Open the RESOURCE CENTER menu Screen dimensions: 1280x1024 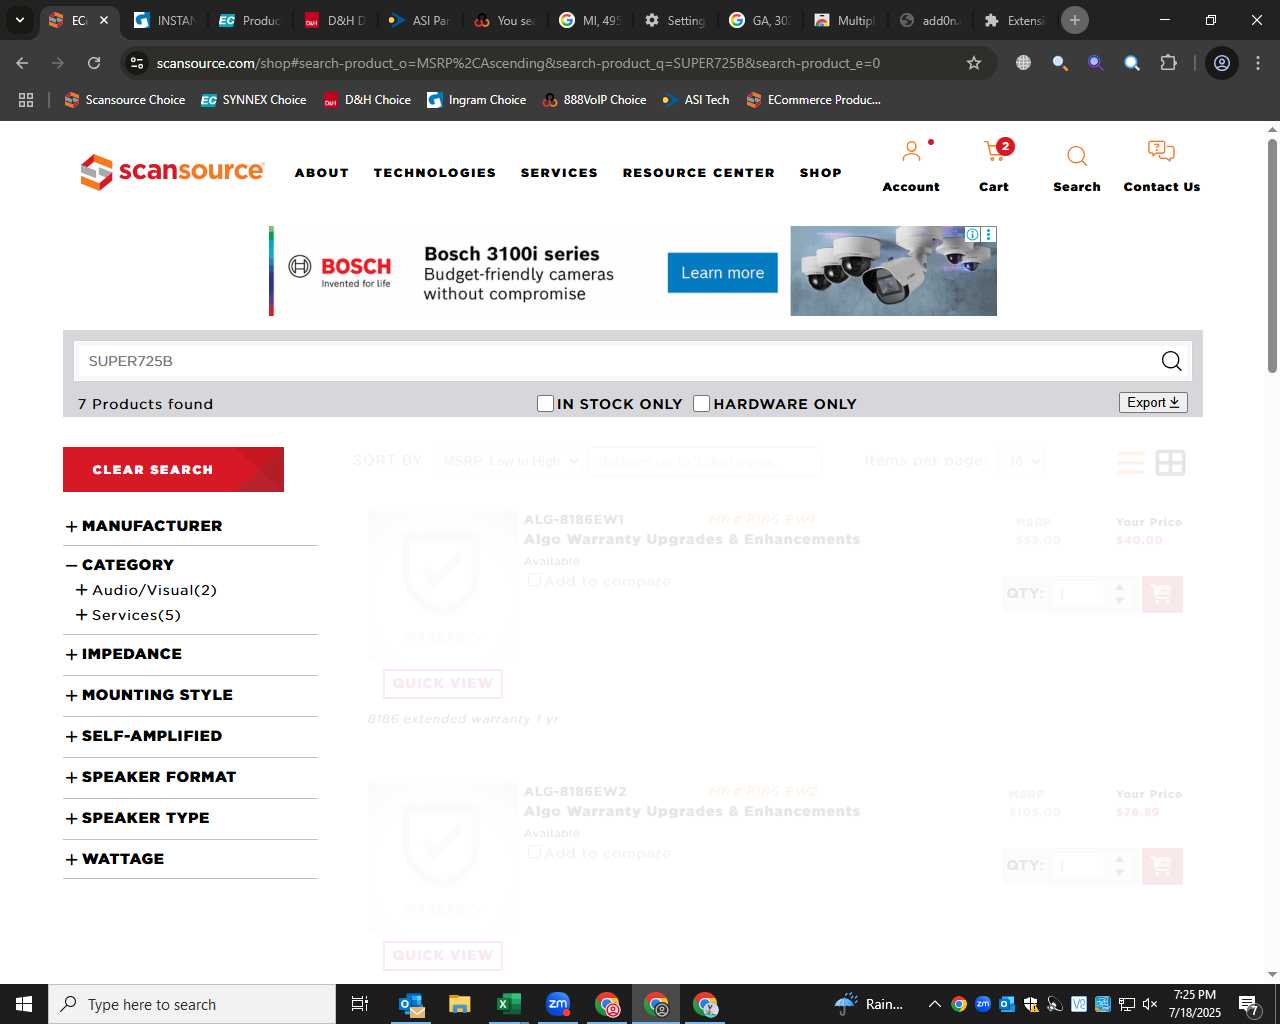698,173
